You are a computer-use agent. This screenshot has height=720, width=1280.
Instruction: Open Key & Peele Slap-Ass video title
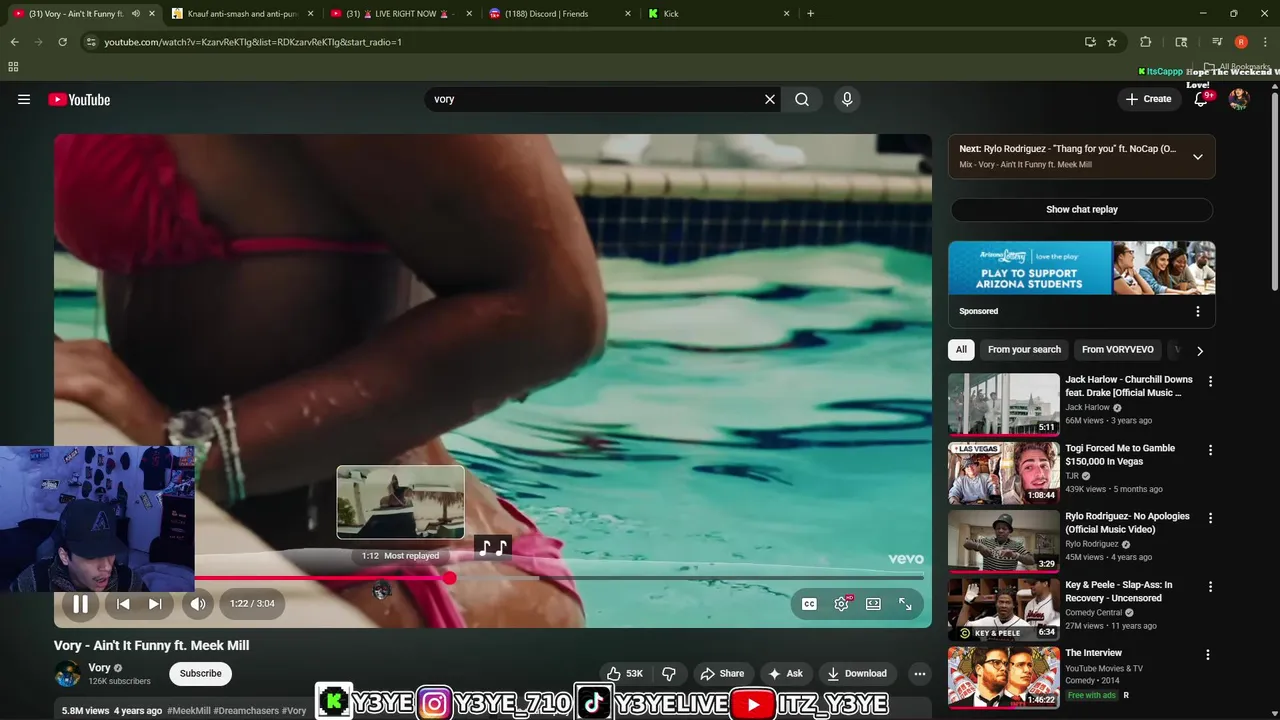1118,591
